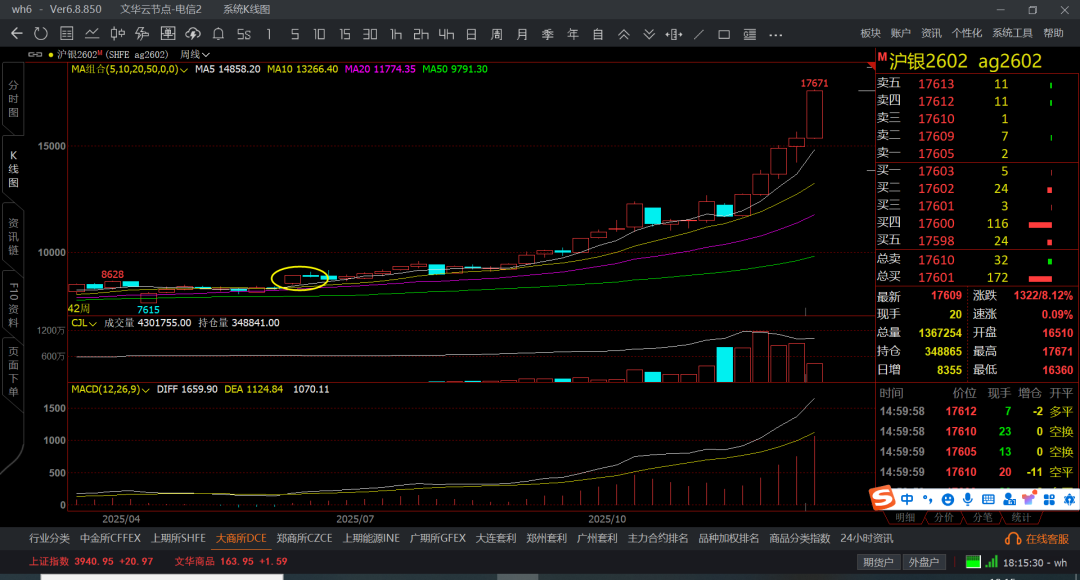Viewport: 1080px width, 580px height.
Task: Toggle the chart link chain icon
Action: pyautogui.click(x=36, y=54)
